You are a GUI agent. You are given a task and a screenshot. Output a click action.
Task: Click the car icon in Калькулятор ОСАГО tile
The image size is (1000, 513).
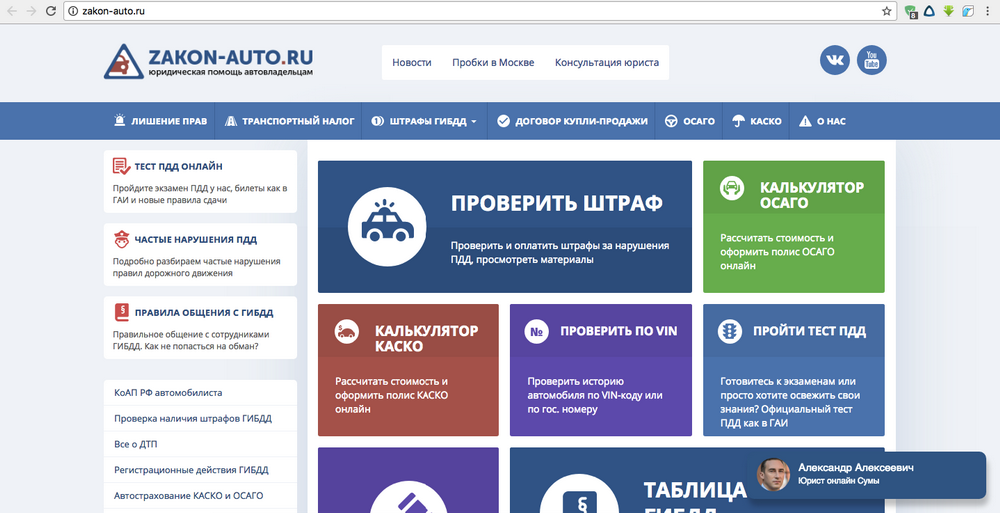click(732, 188)
